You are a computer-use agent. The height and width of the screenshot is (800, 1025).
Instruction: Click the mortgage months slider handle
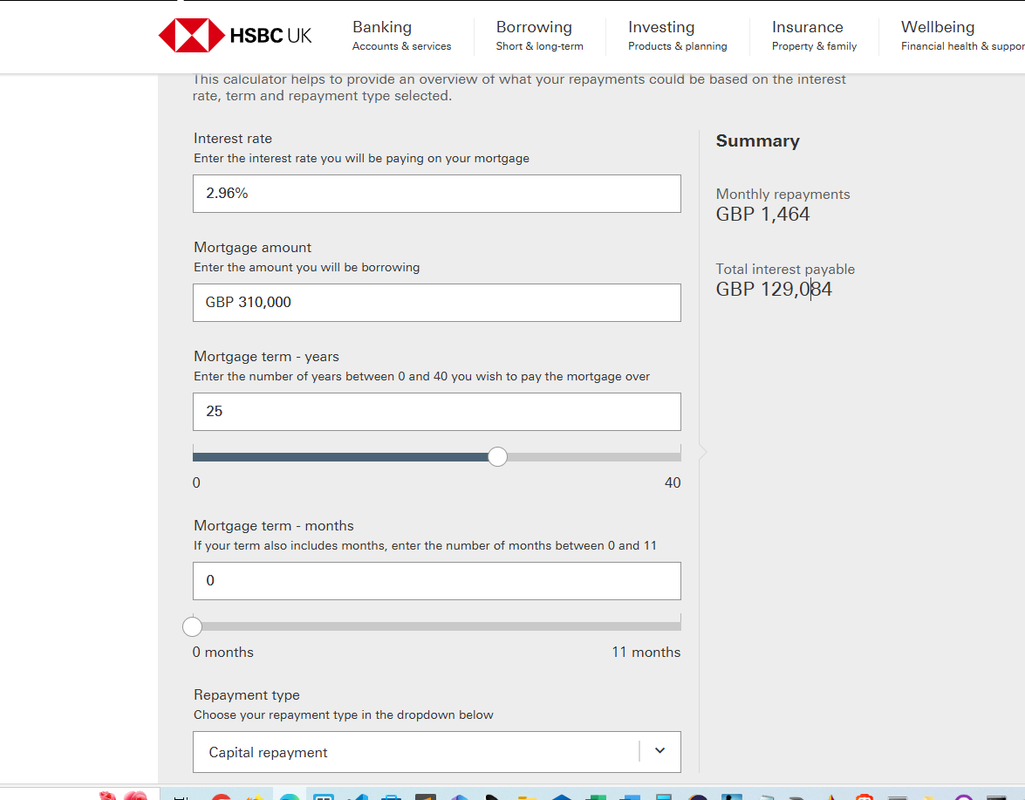192,627
